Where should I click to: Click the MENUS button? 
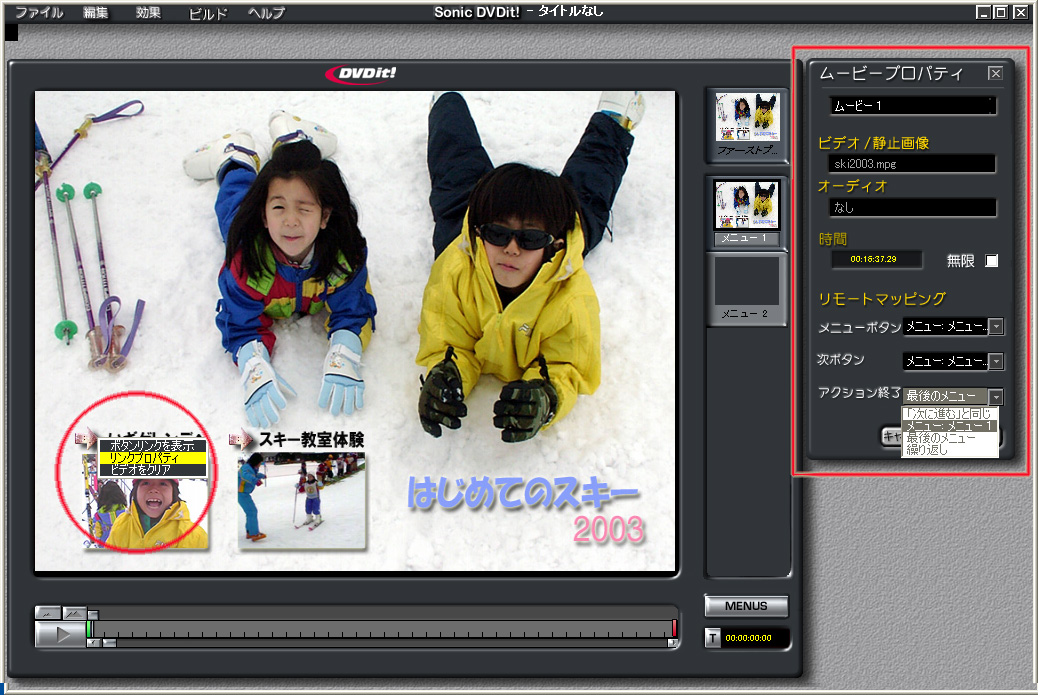click(746, 606)
